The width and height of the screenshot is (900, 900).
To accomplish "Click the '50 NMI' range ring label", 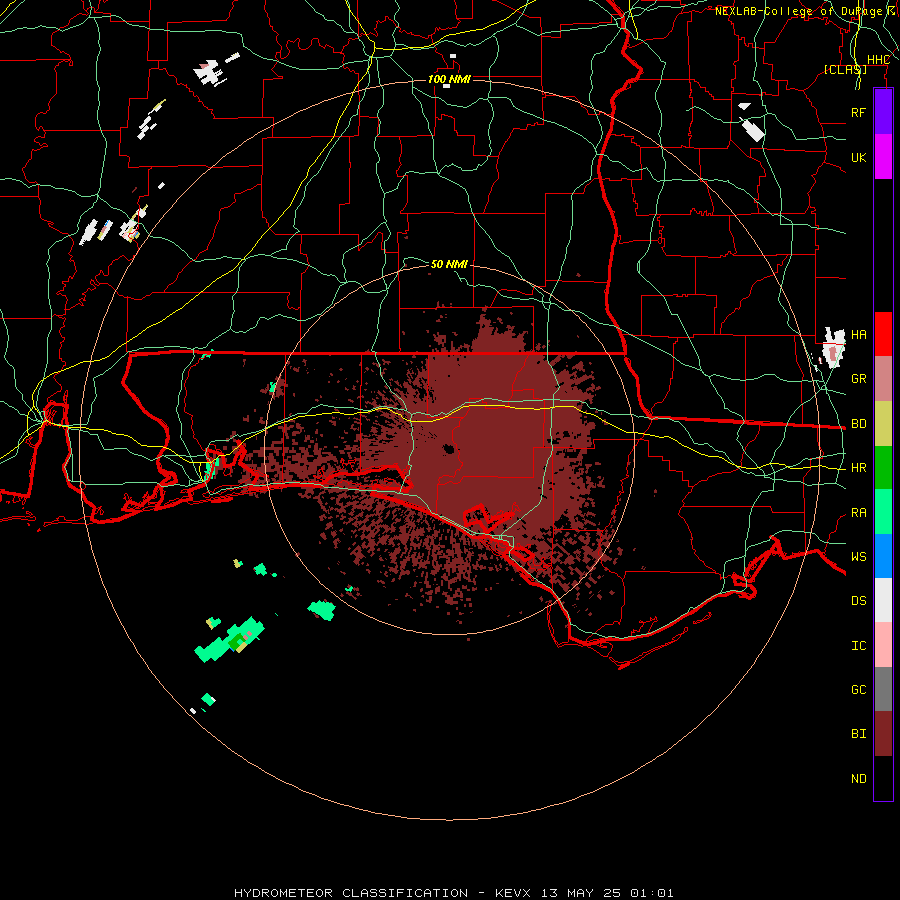I will [x=449, y=264].
